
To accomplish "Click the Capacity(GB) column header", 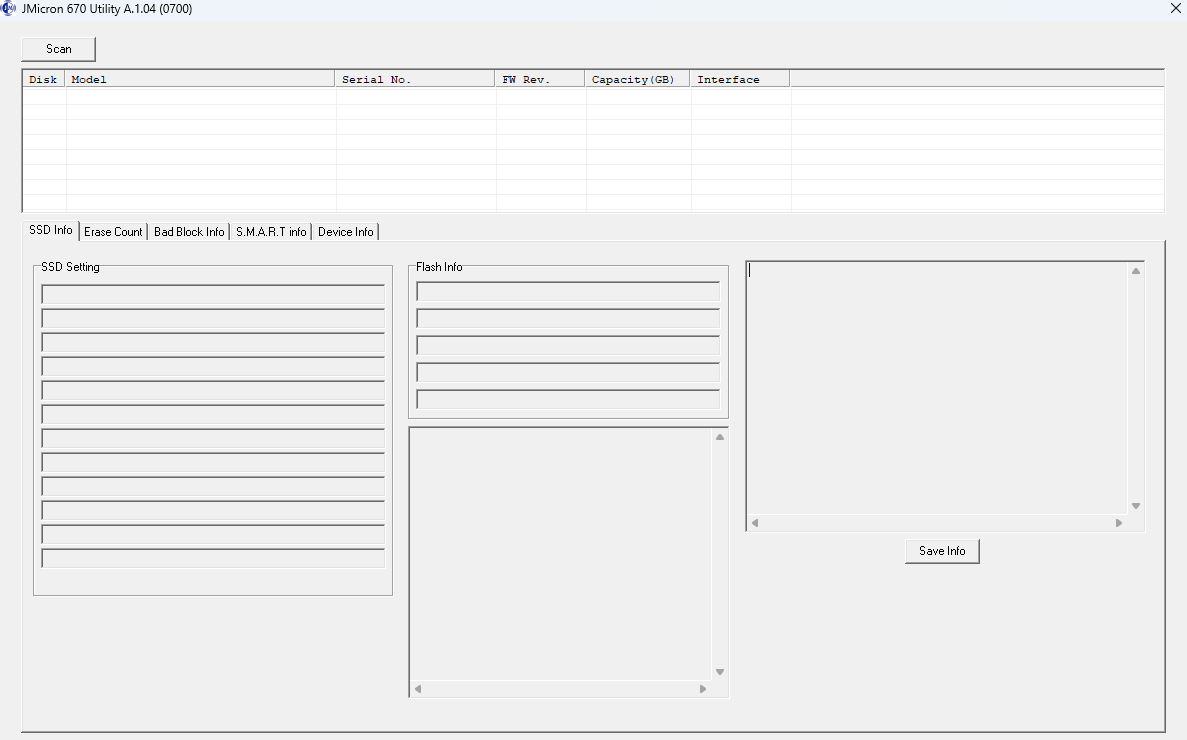I will coord(637,79).
